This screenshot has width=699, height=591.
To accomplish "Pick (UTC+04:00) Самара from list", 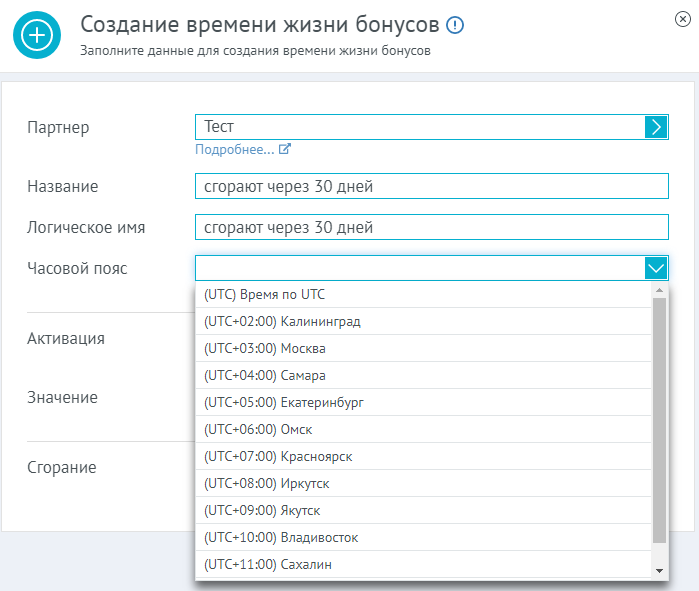I will (x=423, y=375).
